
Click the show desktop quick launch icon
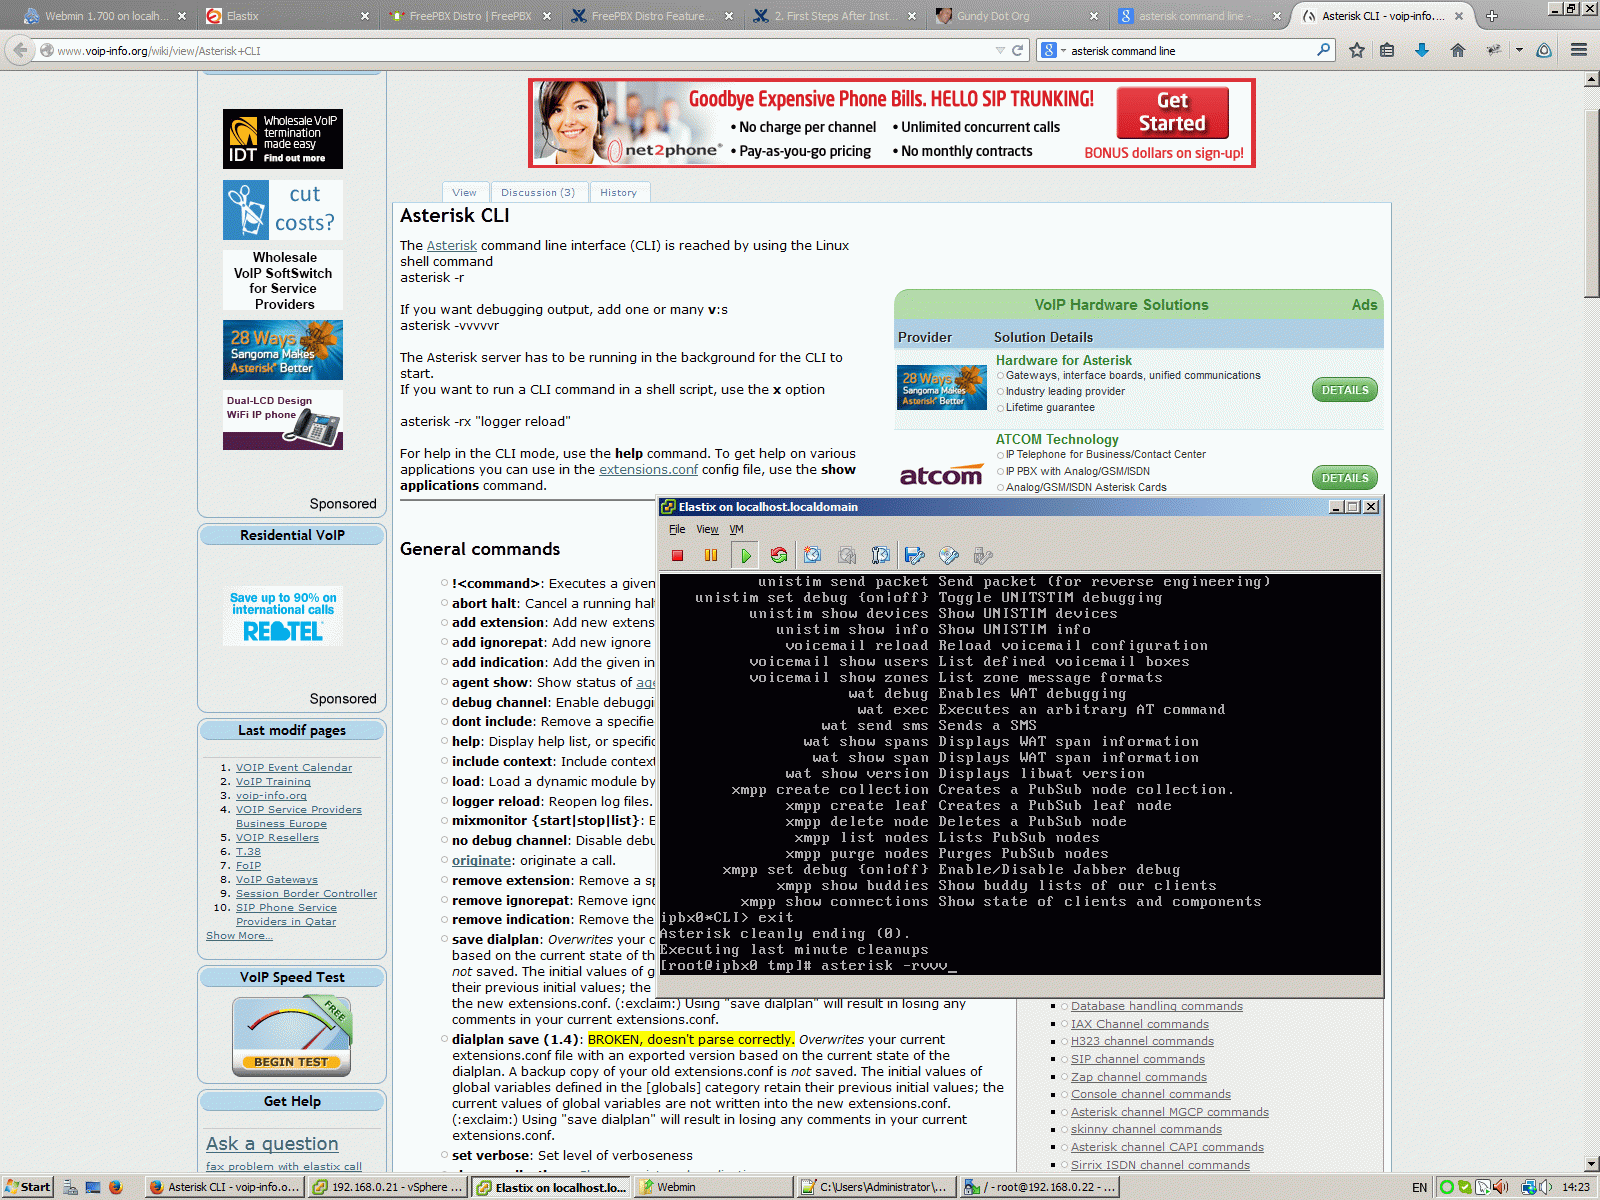pyautogui.click(x=93, y=1187)
